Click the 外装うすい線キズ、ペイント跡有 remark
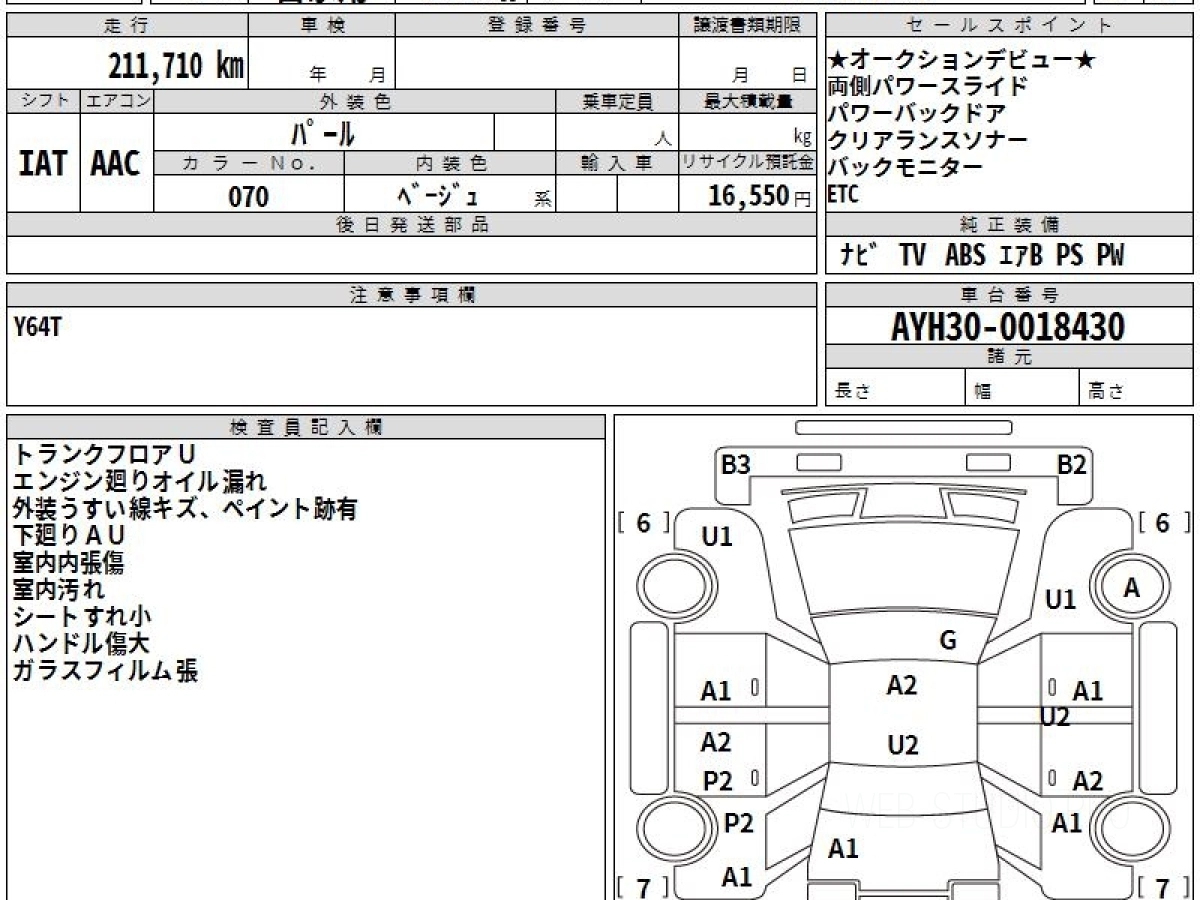1200x900 pixels. pyautogui.click(x=185, y=509)
